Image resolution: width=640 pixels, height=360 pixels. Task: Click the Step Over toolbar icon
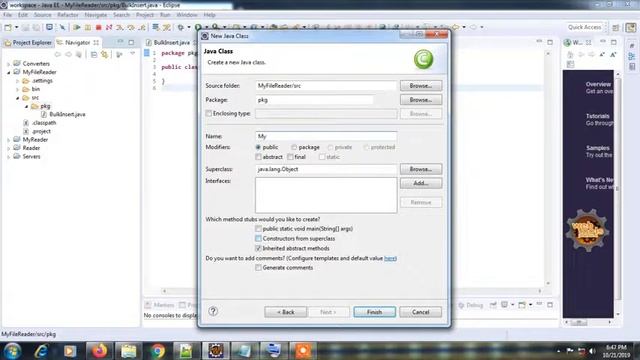[131, 27]
